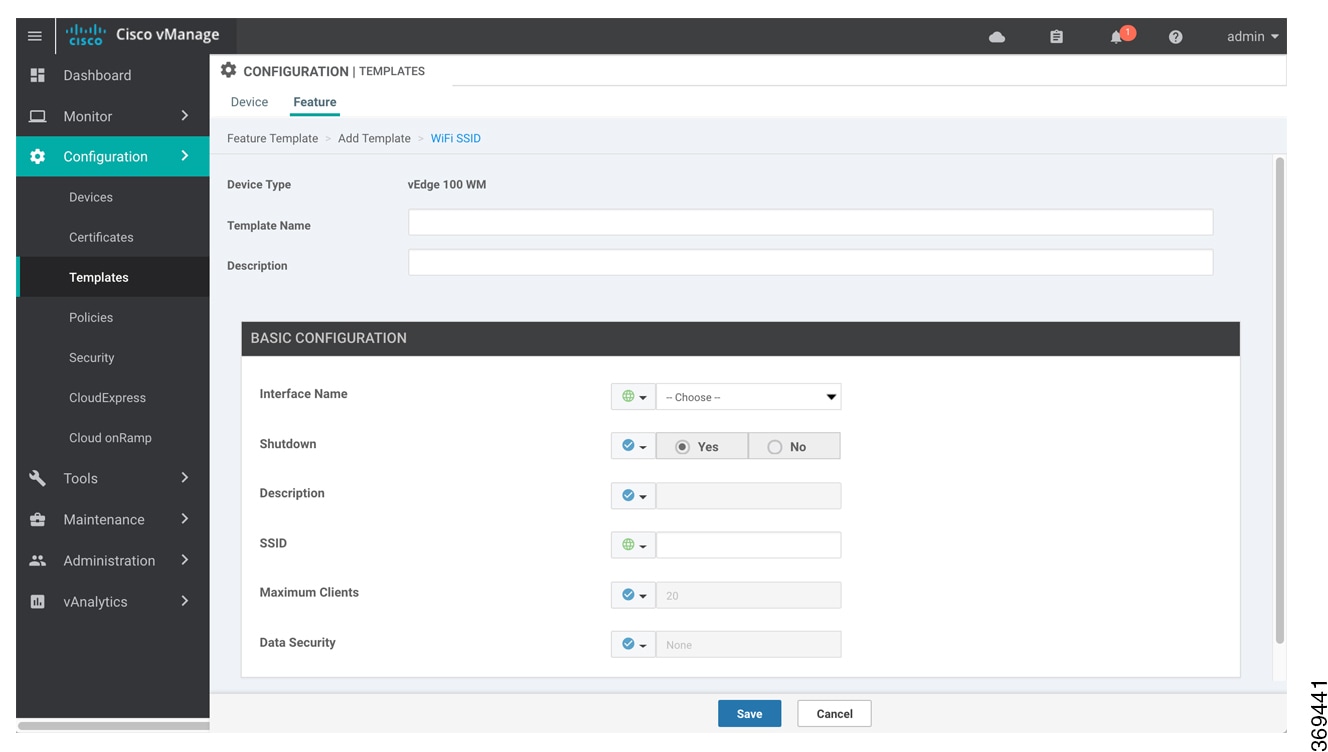Click the Administration people icon
Viewport: 1328px width, 752px height.
[38, 561]
